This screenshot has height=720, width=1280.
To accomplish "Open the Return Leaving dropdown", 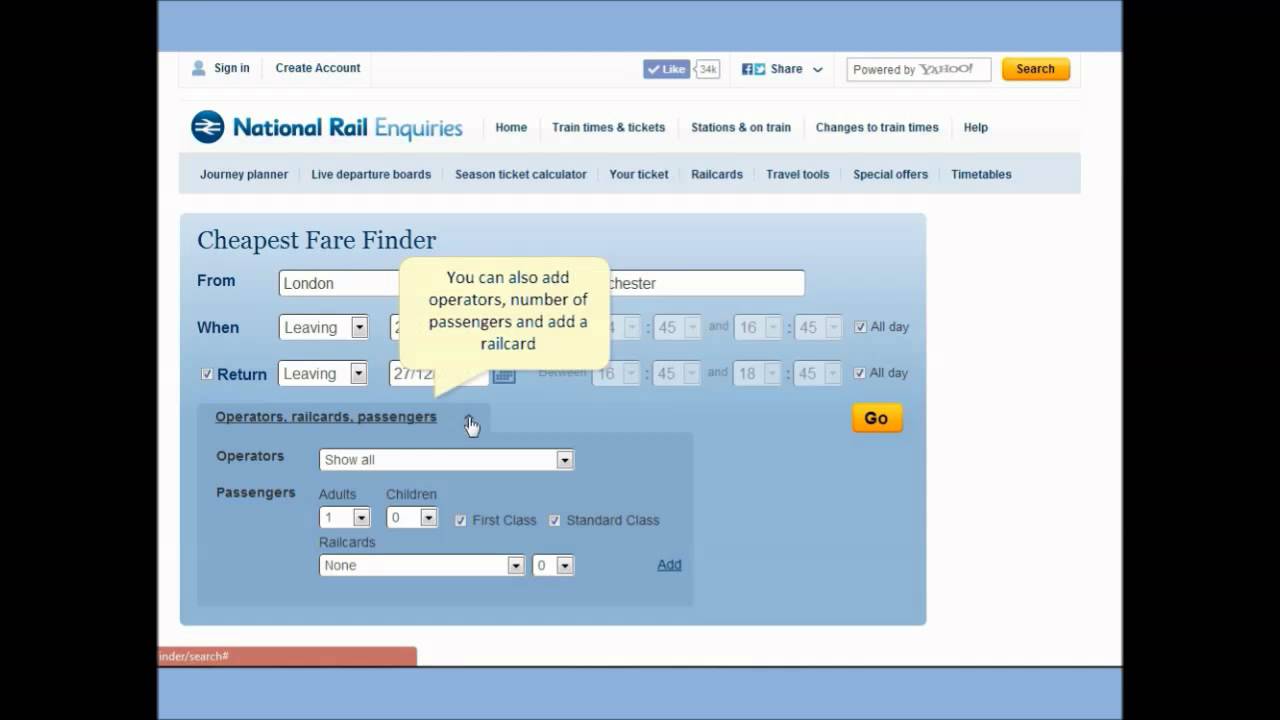I will coord(323,373).
